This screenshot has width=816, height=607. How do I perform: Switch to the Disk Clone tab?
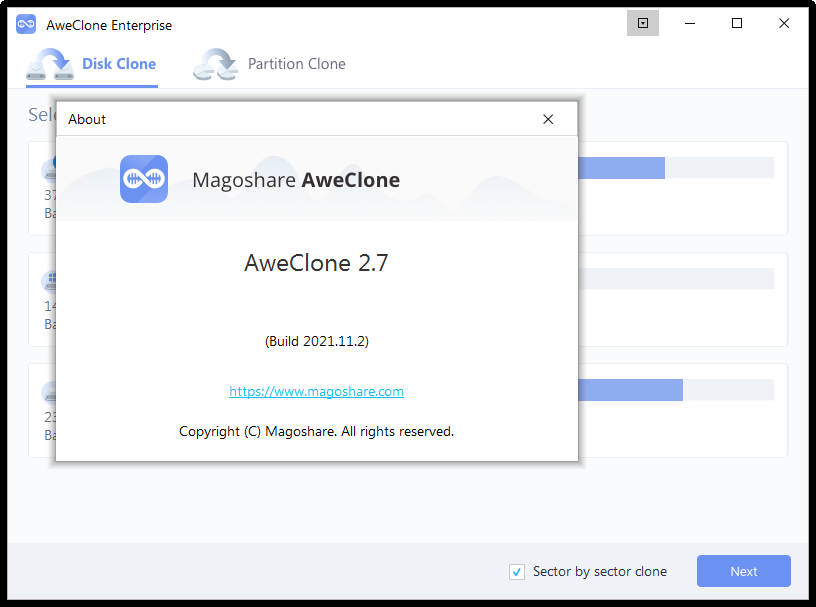click(92, 64)
